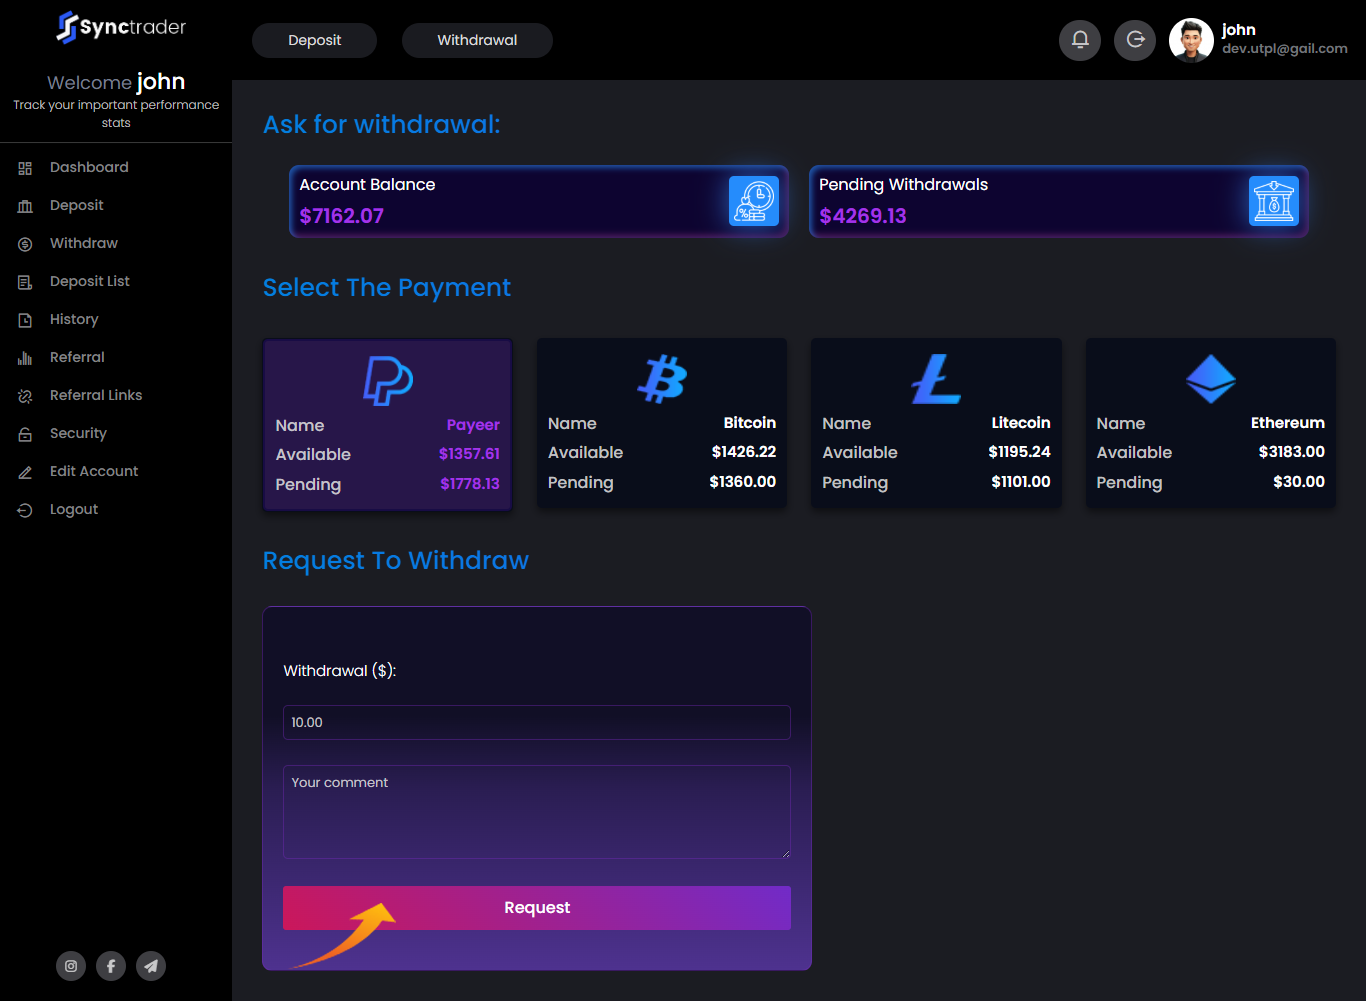The image size is (1366, 1001).
Task: Open the notifications bell icon
Action: 1080,40
